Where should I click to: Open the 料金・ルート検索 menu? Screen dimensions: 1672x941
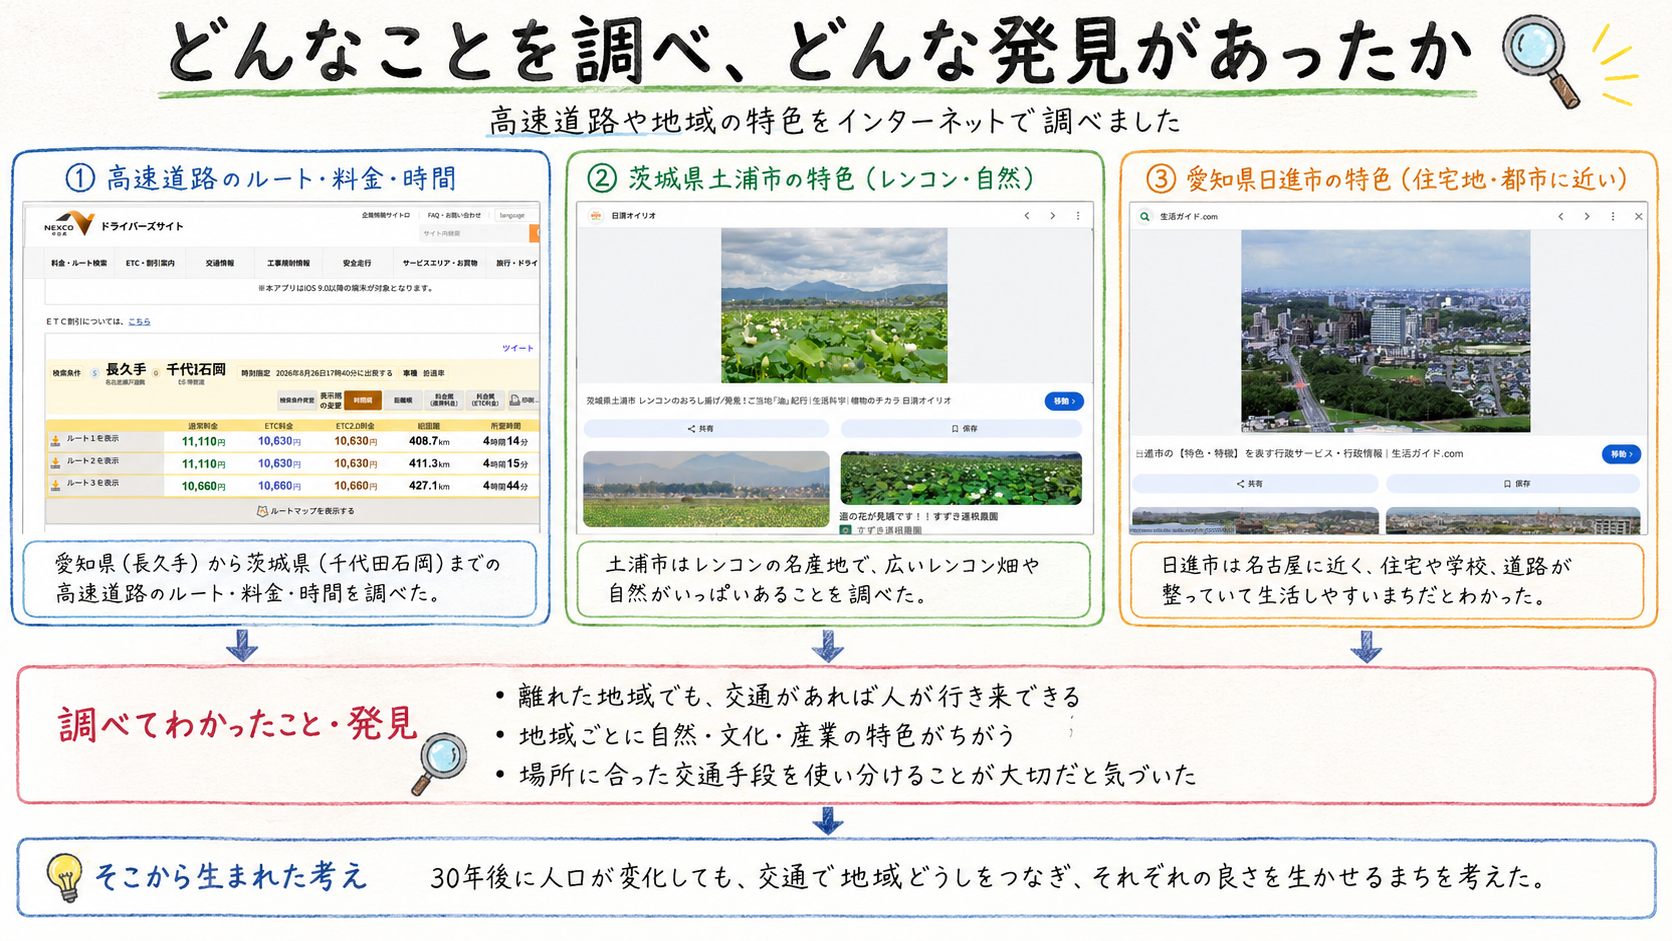tap(79, 263)
